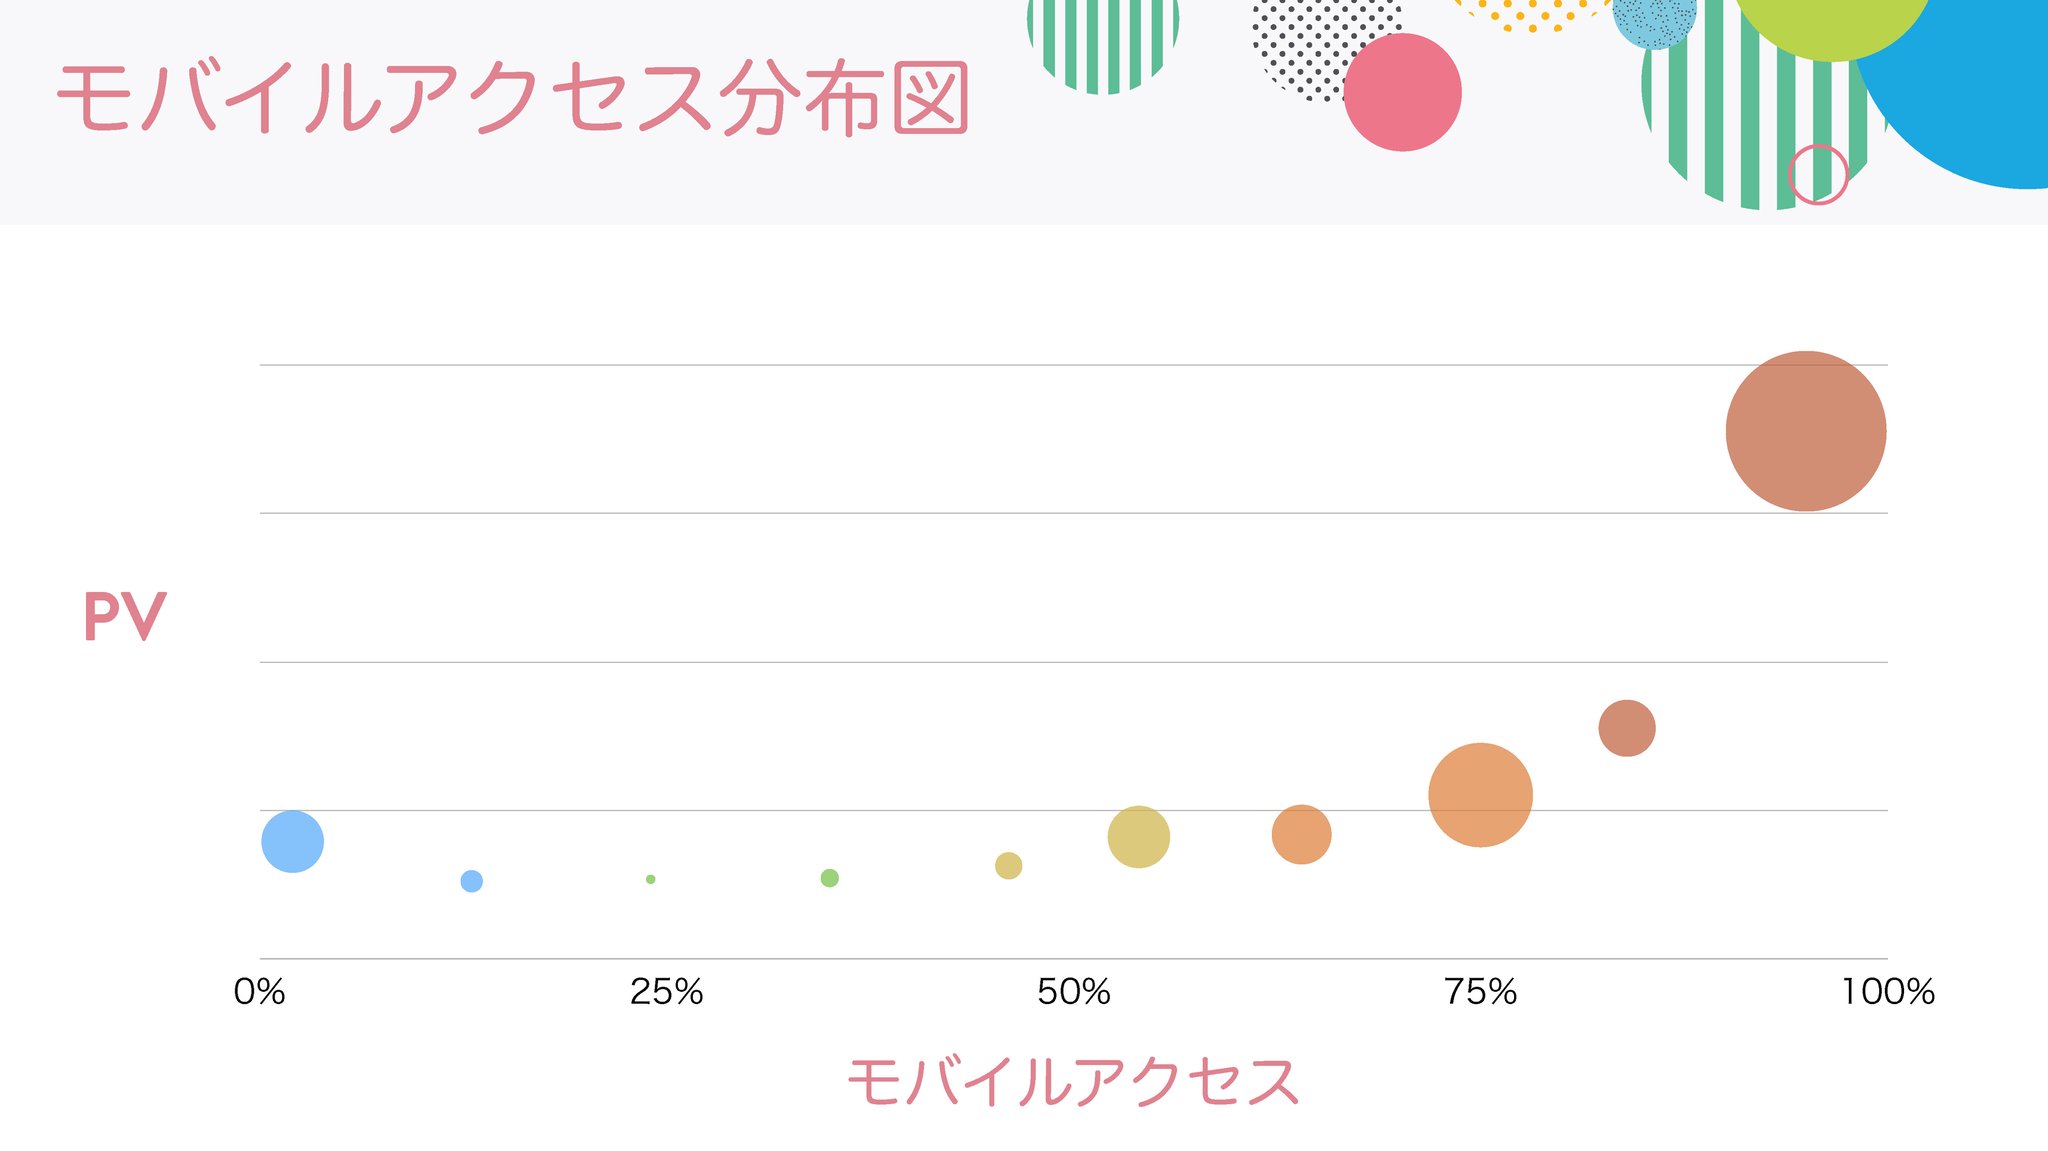This screenshot has height=1151, width=2048.
Task: Click the green bubble near 35%
Action: (829, 878)
